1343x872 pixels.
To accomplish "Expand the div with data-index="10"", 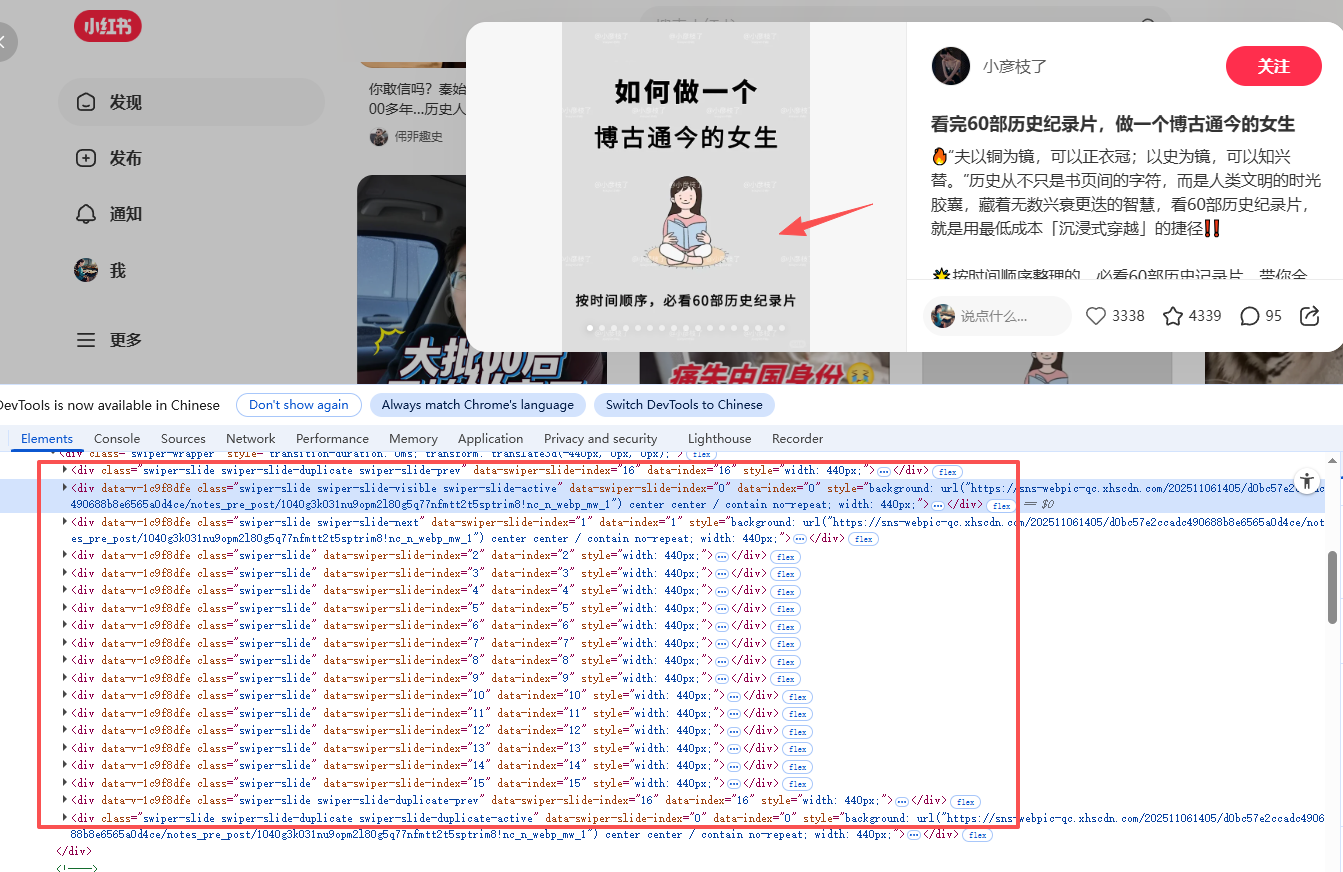I will pyautogui.click(x=66, y=695).
